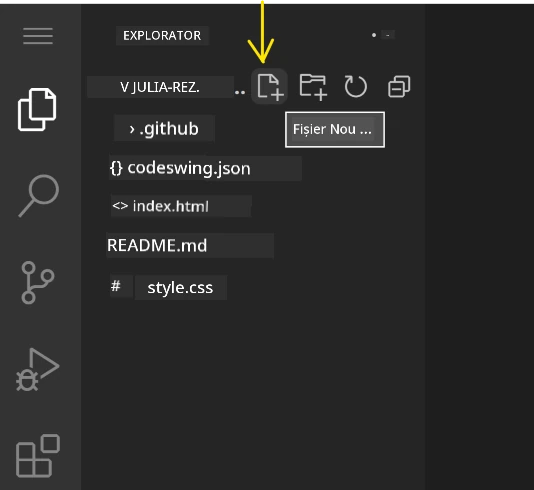The image size is (534, 490).
Task: Open style.css file
Action: [x=180, y=287]
